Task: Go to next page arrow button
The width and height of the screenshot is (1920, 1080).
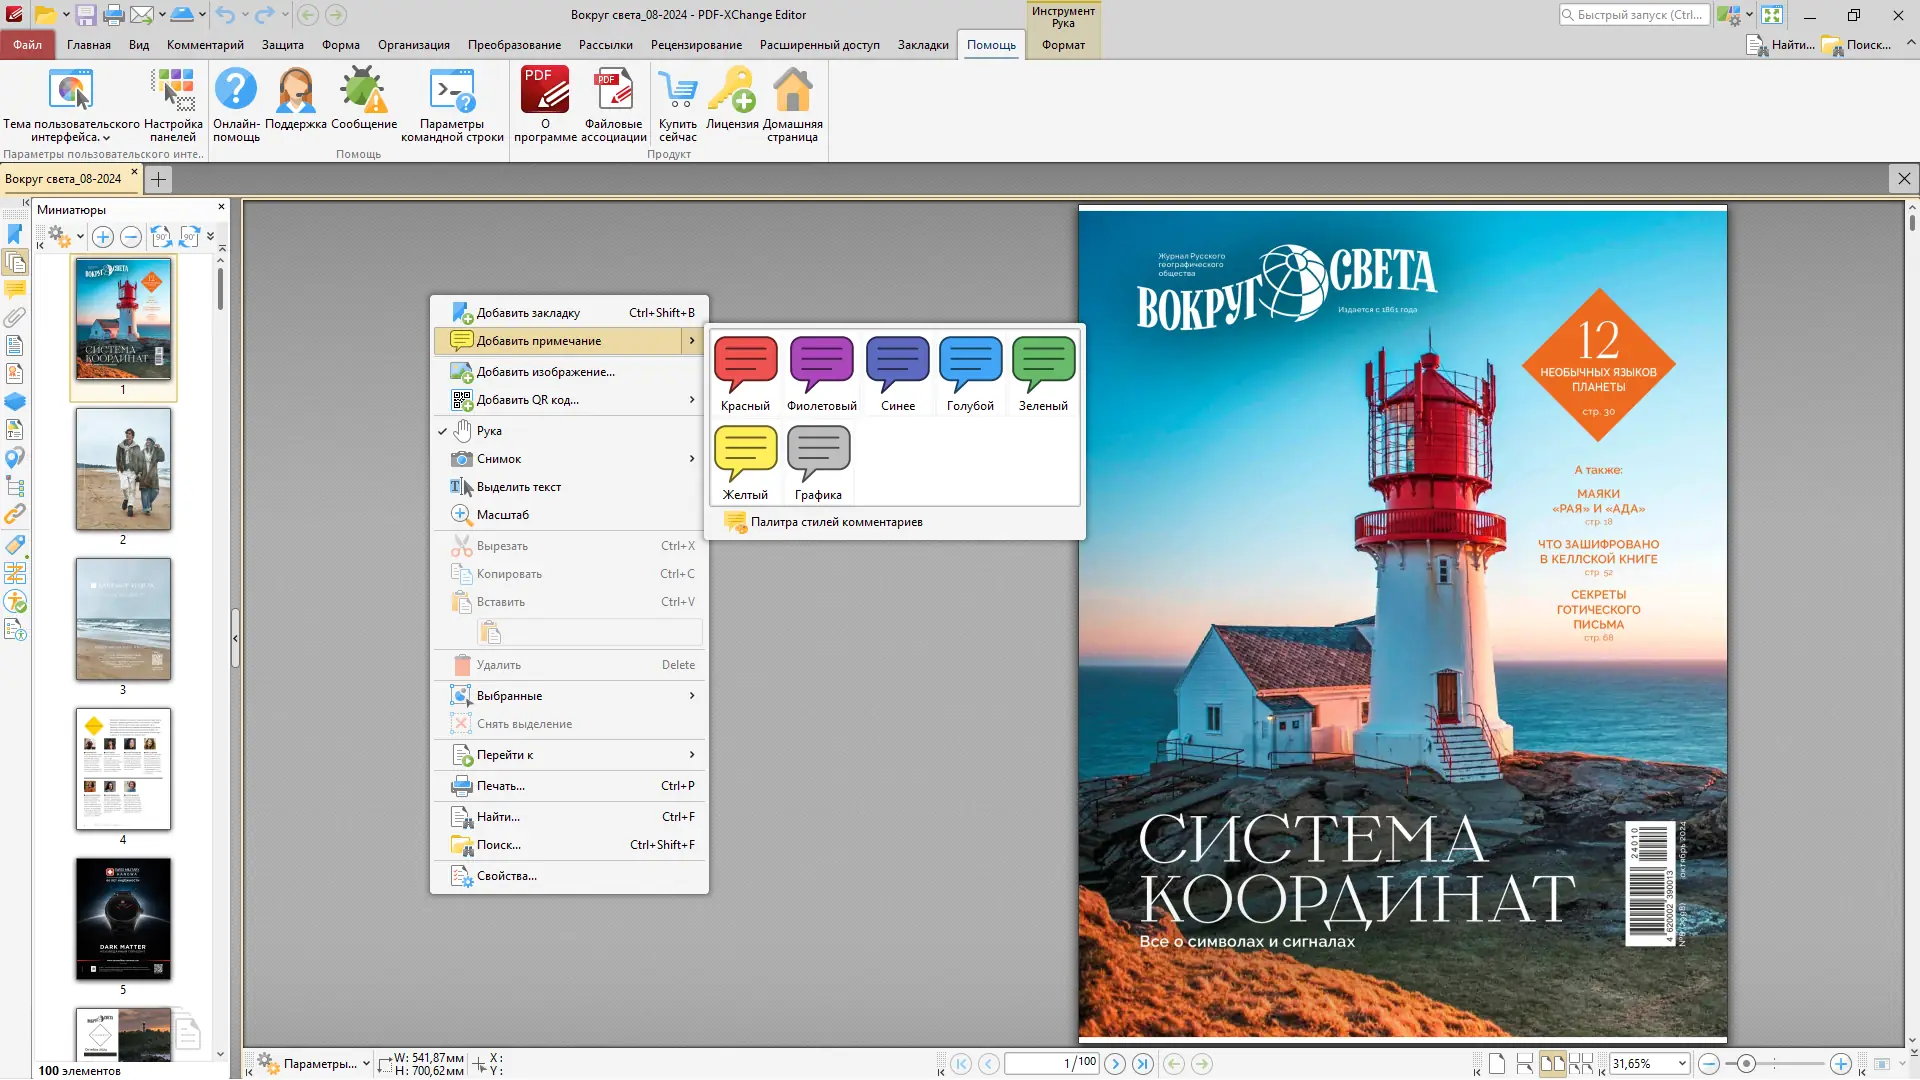Action: [1115, 1064]
